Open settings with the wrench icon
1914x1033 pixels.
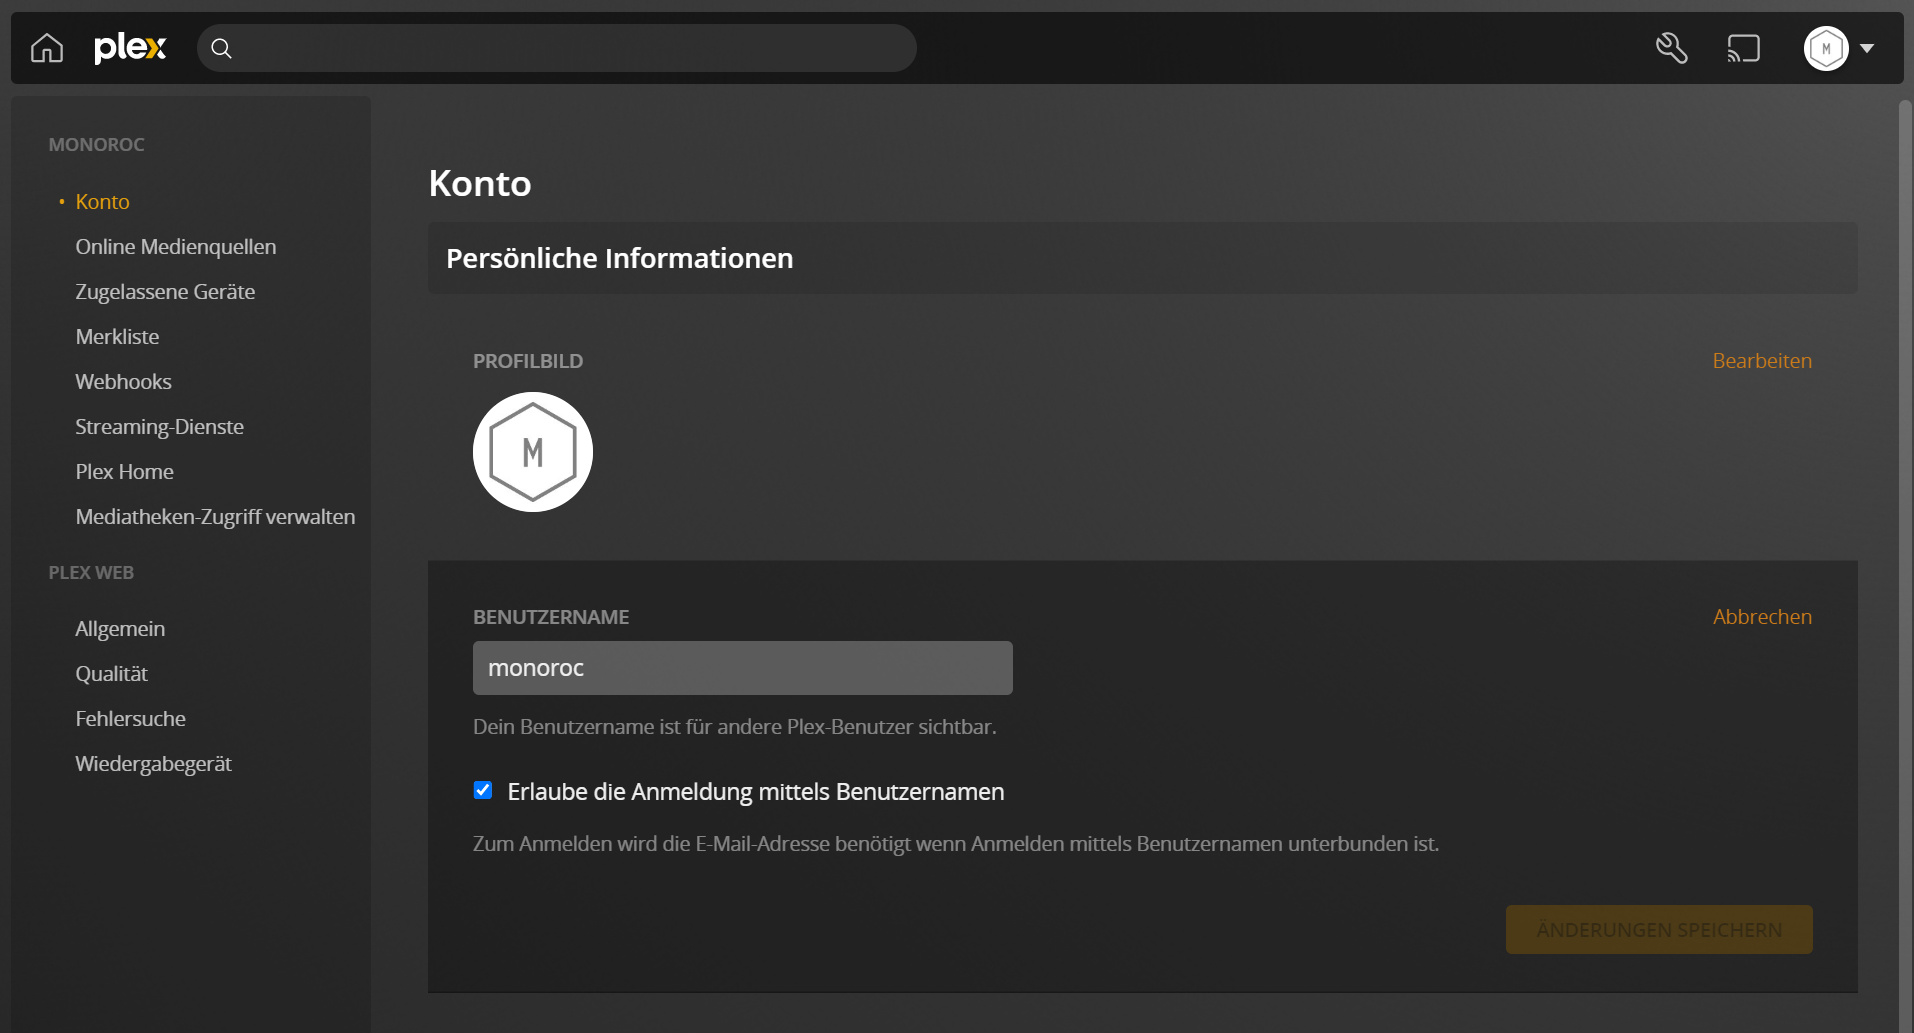pos(1671,48)
